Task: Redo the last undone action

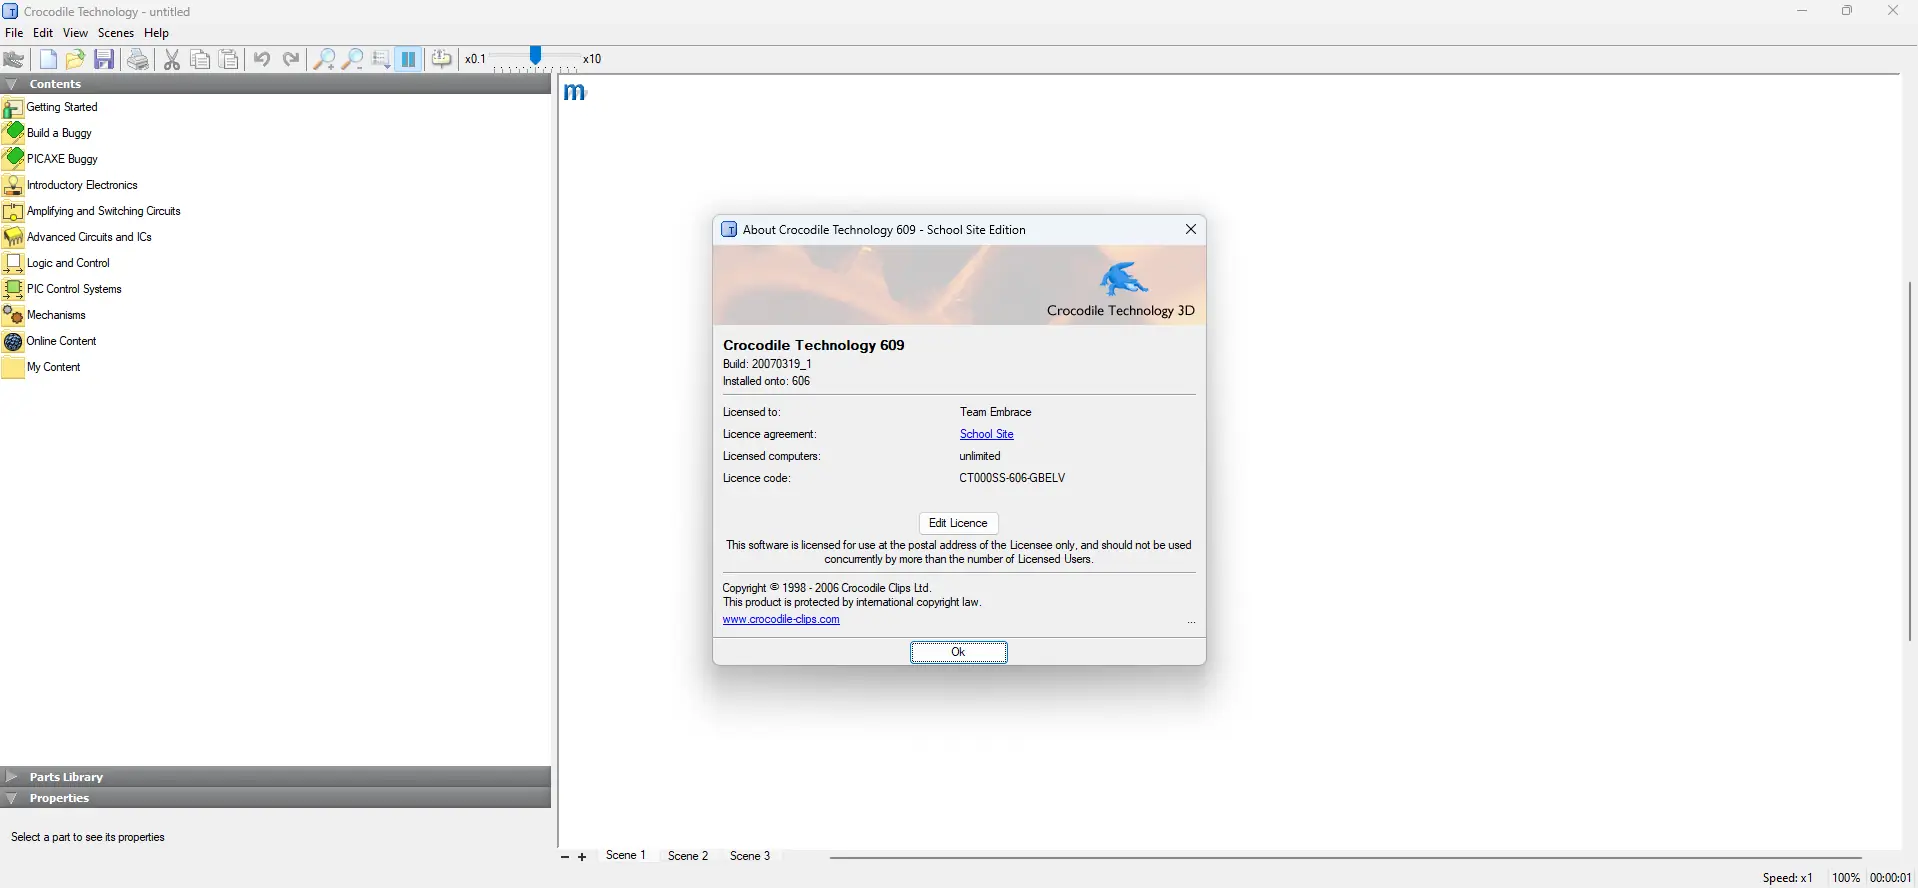Action: tap(291, 59)
